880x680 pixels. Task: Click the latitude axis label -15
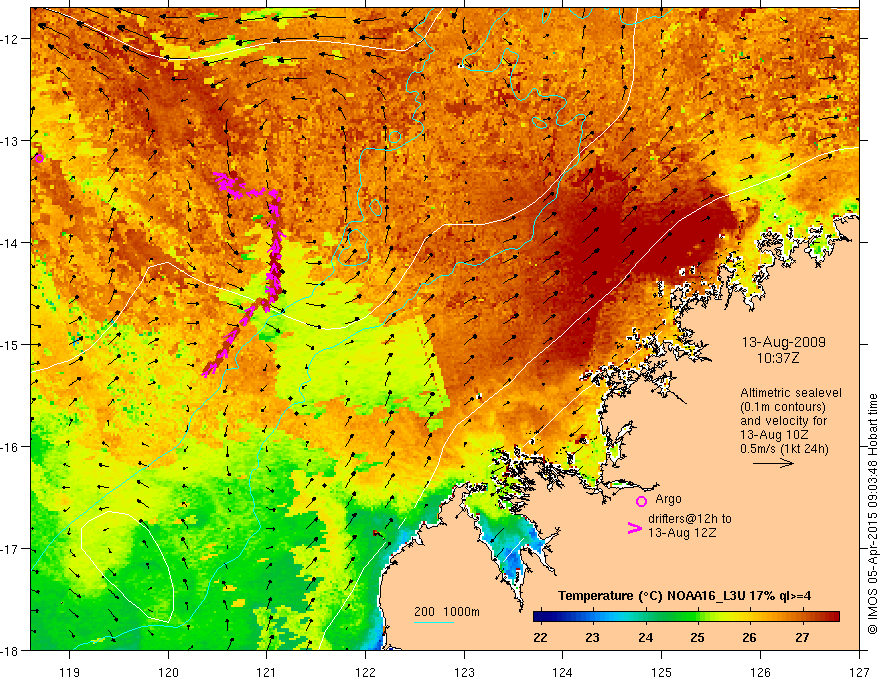(10, 344)
